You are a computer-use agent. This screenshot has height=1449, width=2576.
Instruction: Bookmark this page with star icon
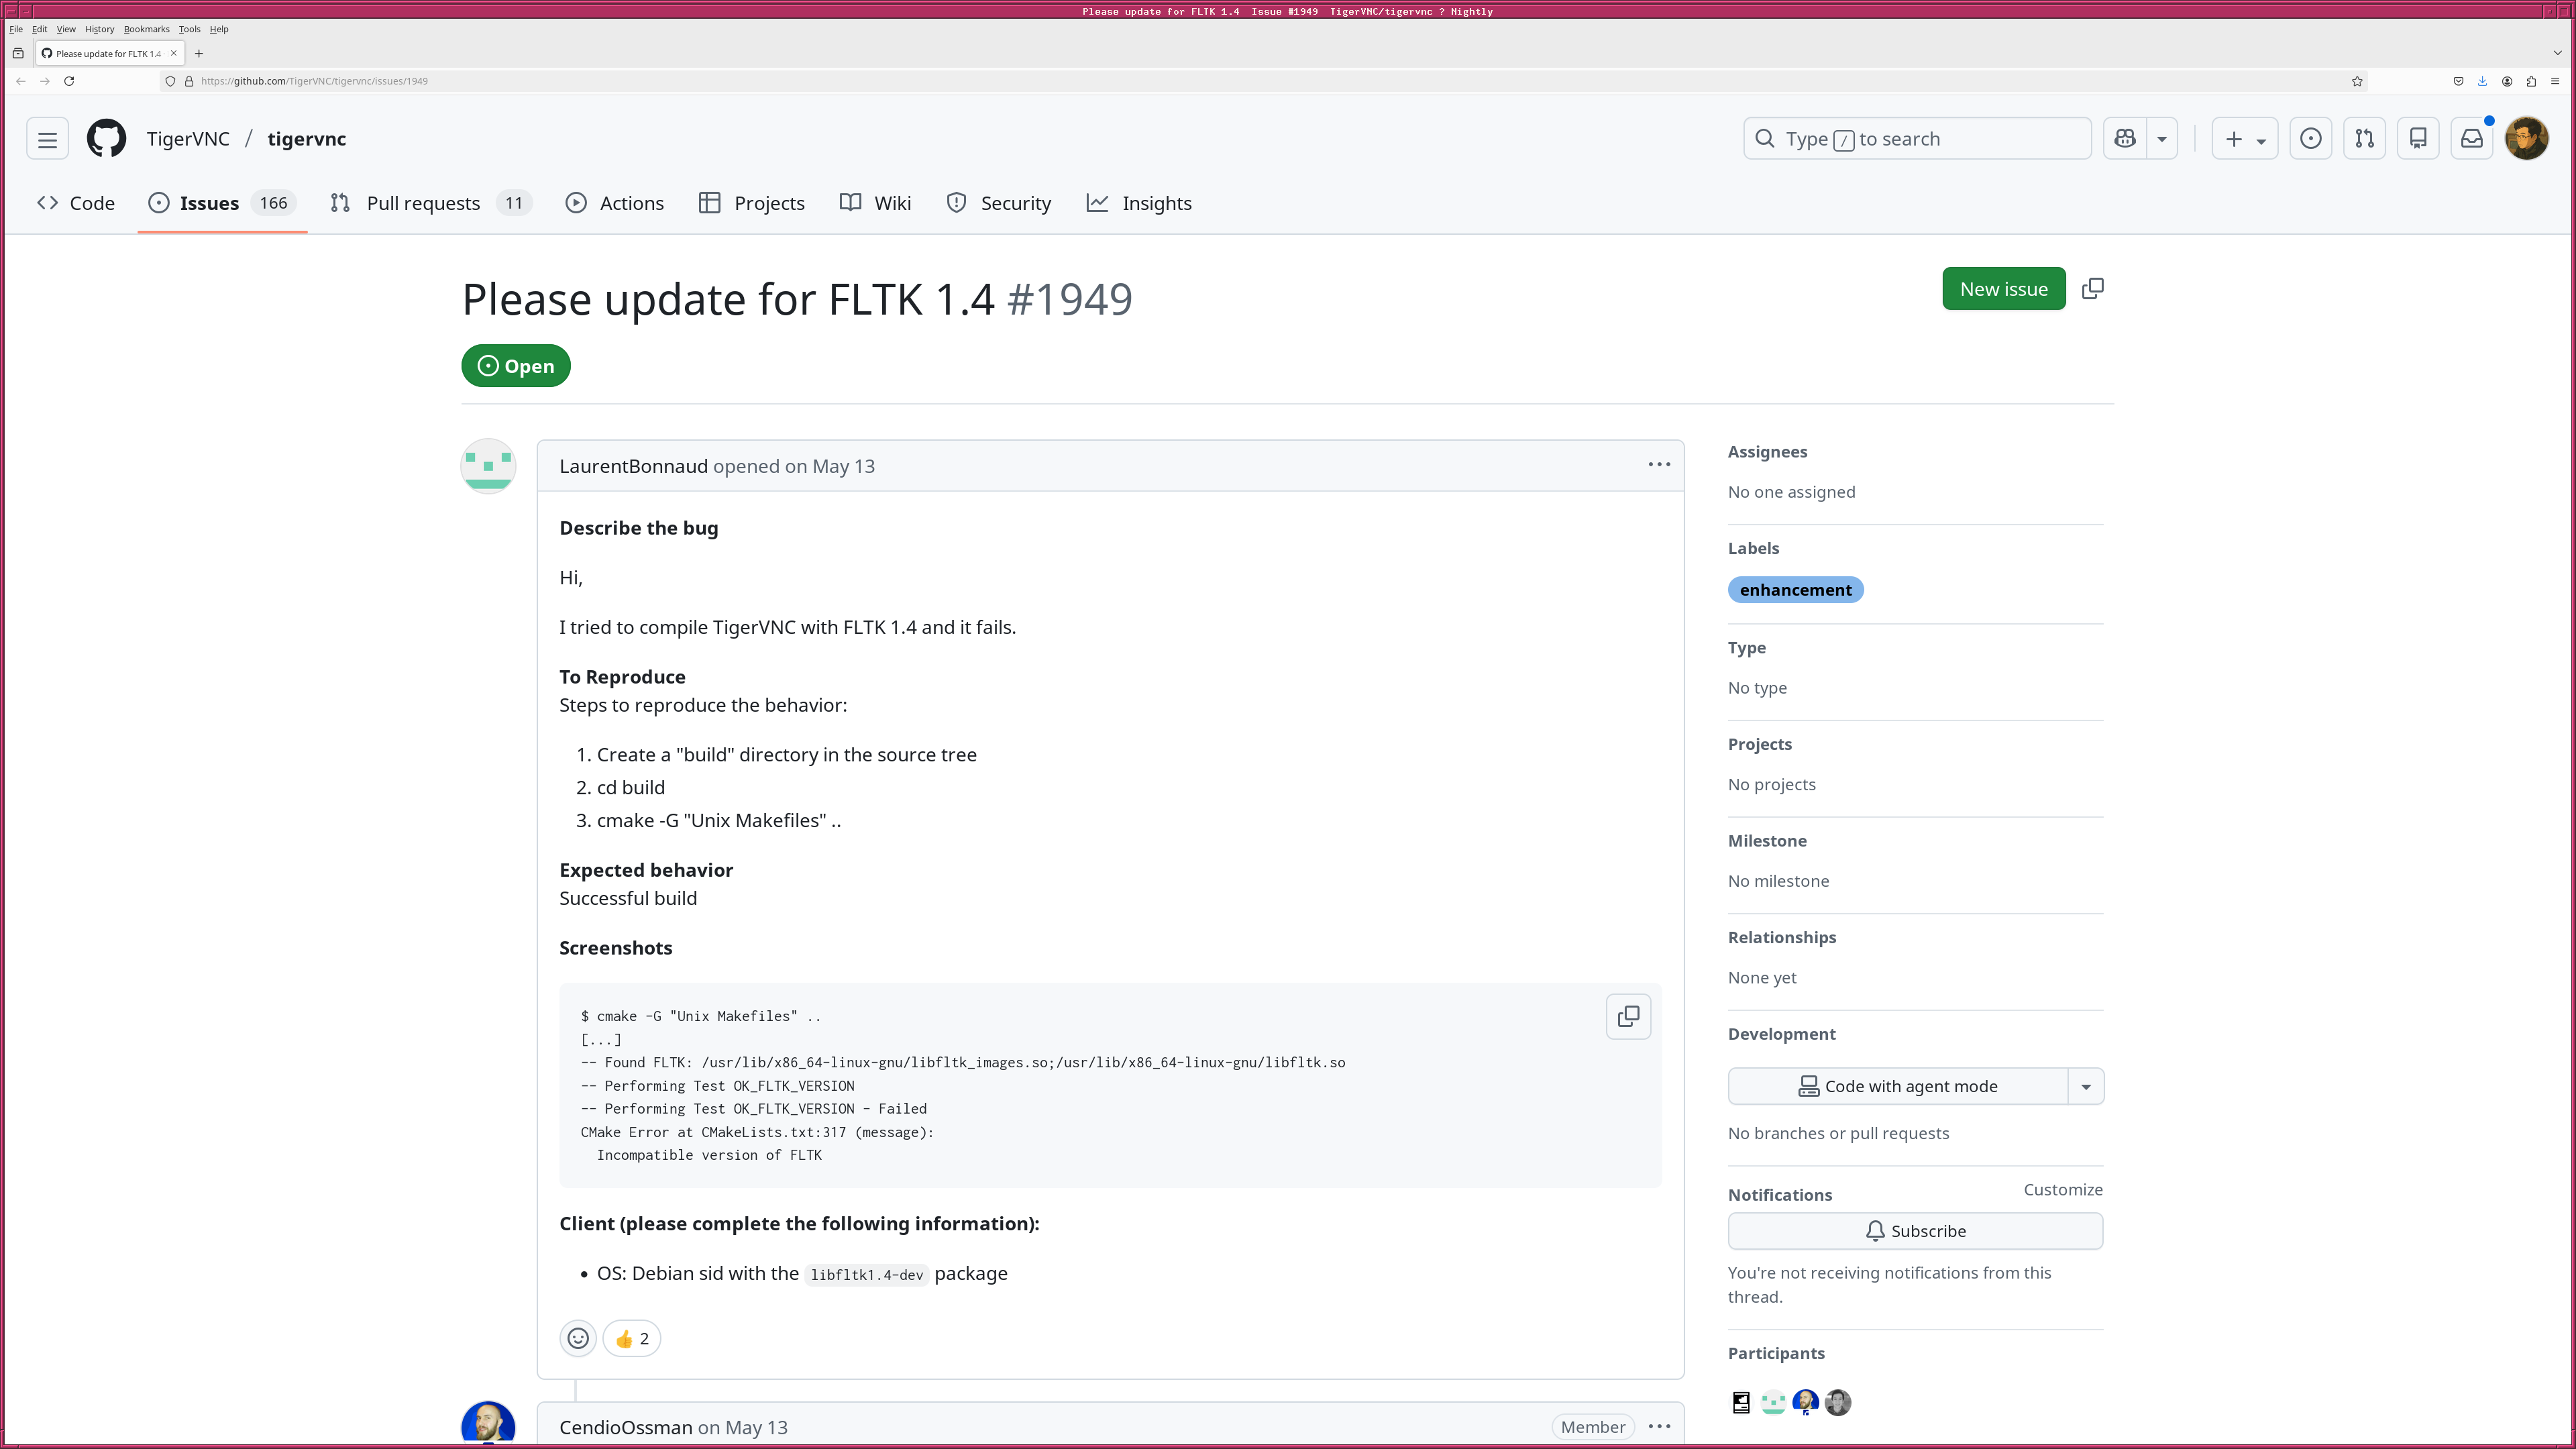coord(2357,81)
